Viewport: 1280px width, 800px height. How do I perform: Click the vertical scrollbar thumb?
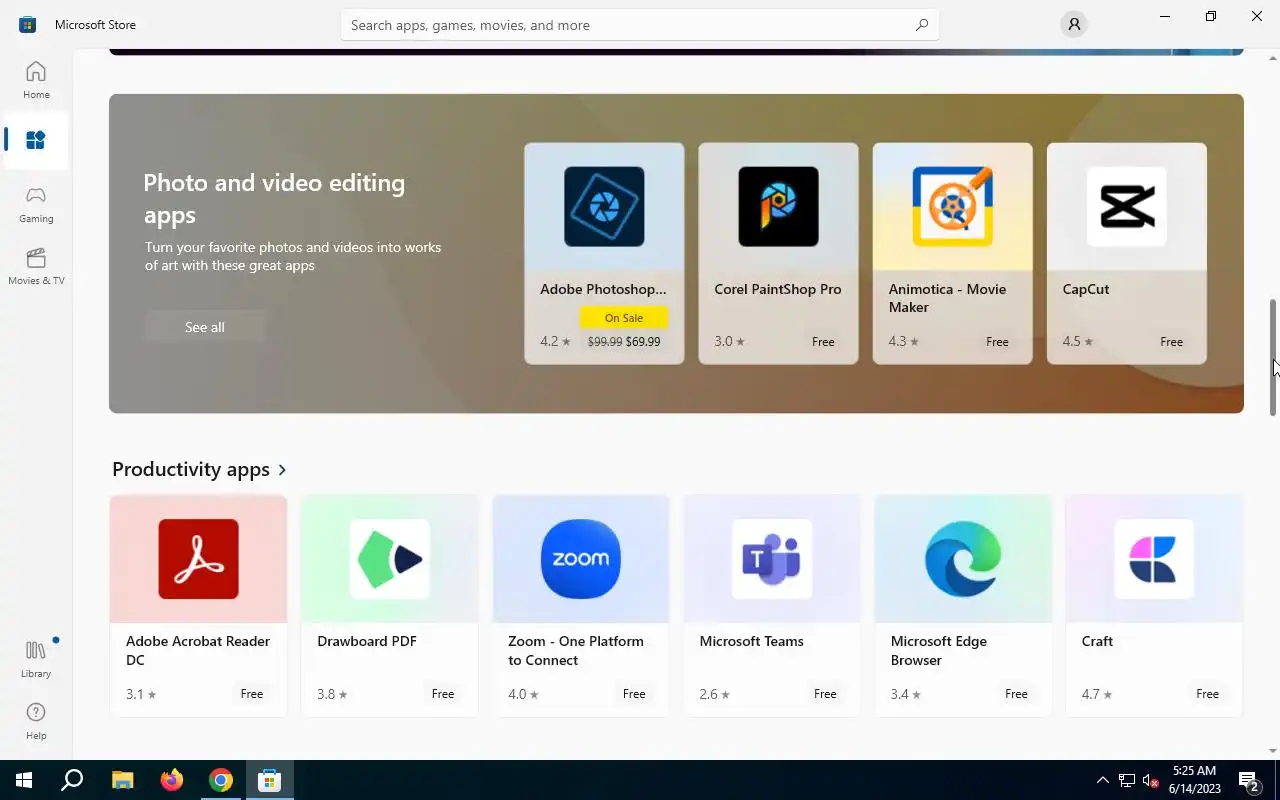click(1273, 357)
